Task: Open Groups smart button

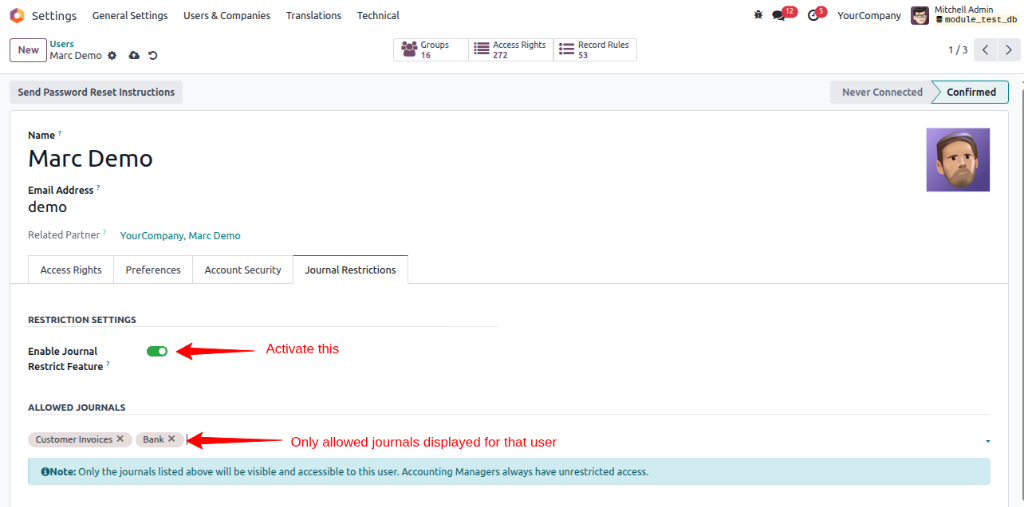Action: pos(430,50)
